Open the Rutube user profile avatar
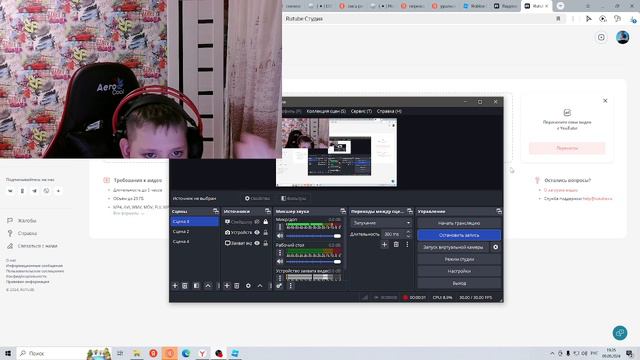 click(x=622, y=38)
